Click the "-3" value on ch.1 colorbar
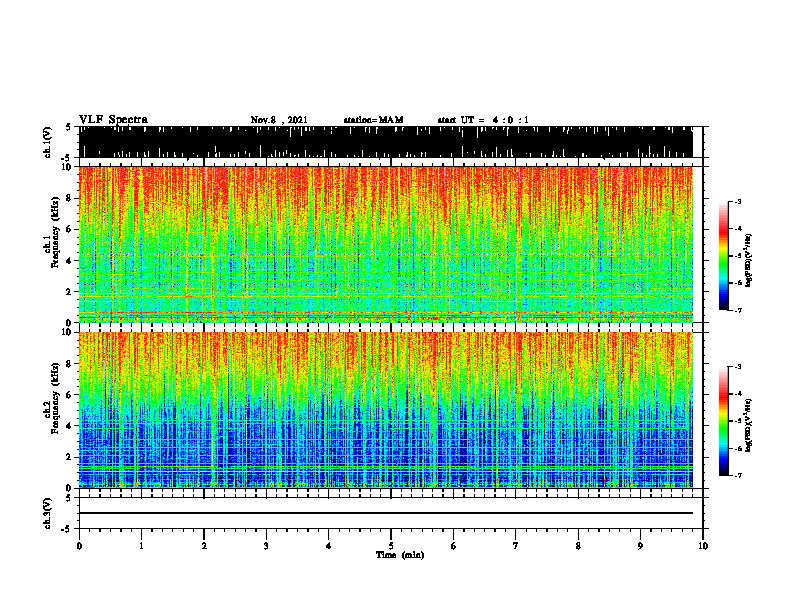This screenshot has height=612, width=792. click(738, 201)
